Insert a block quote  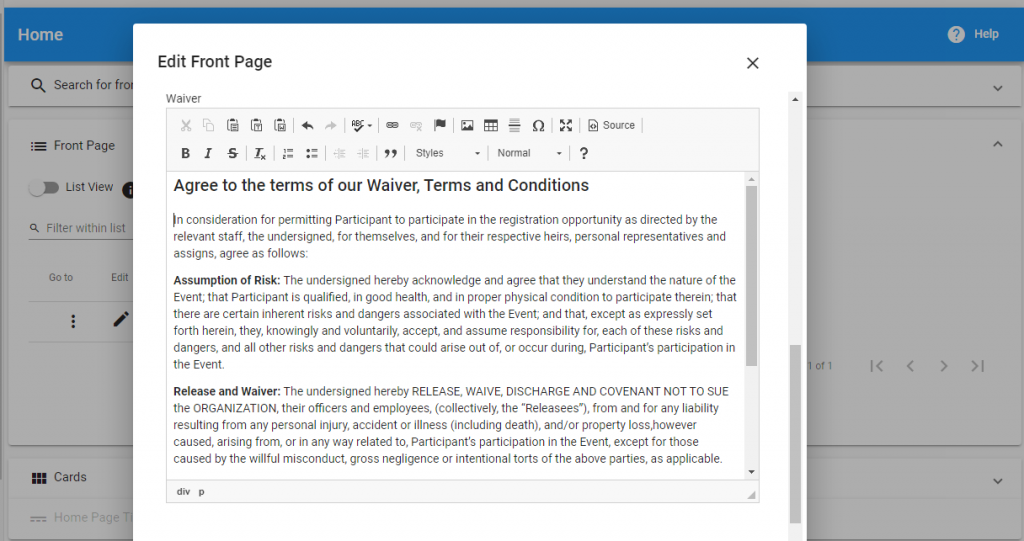tap(391, 153)
